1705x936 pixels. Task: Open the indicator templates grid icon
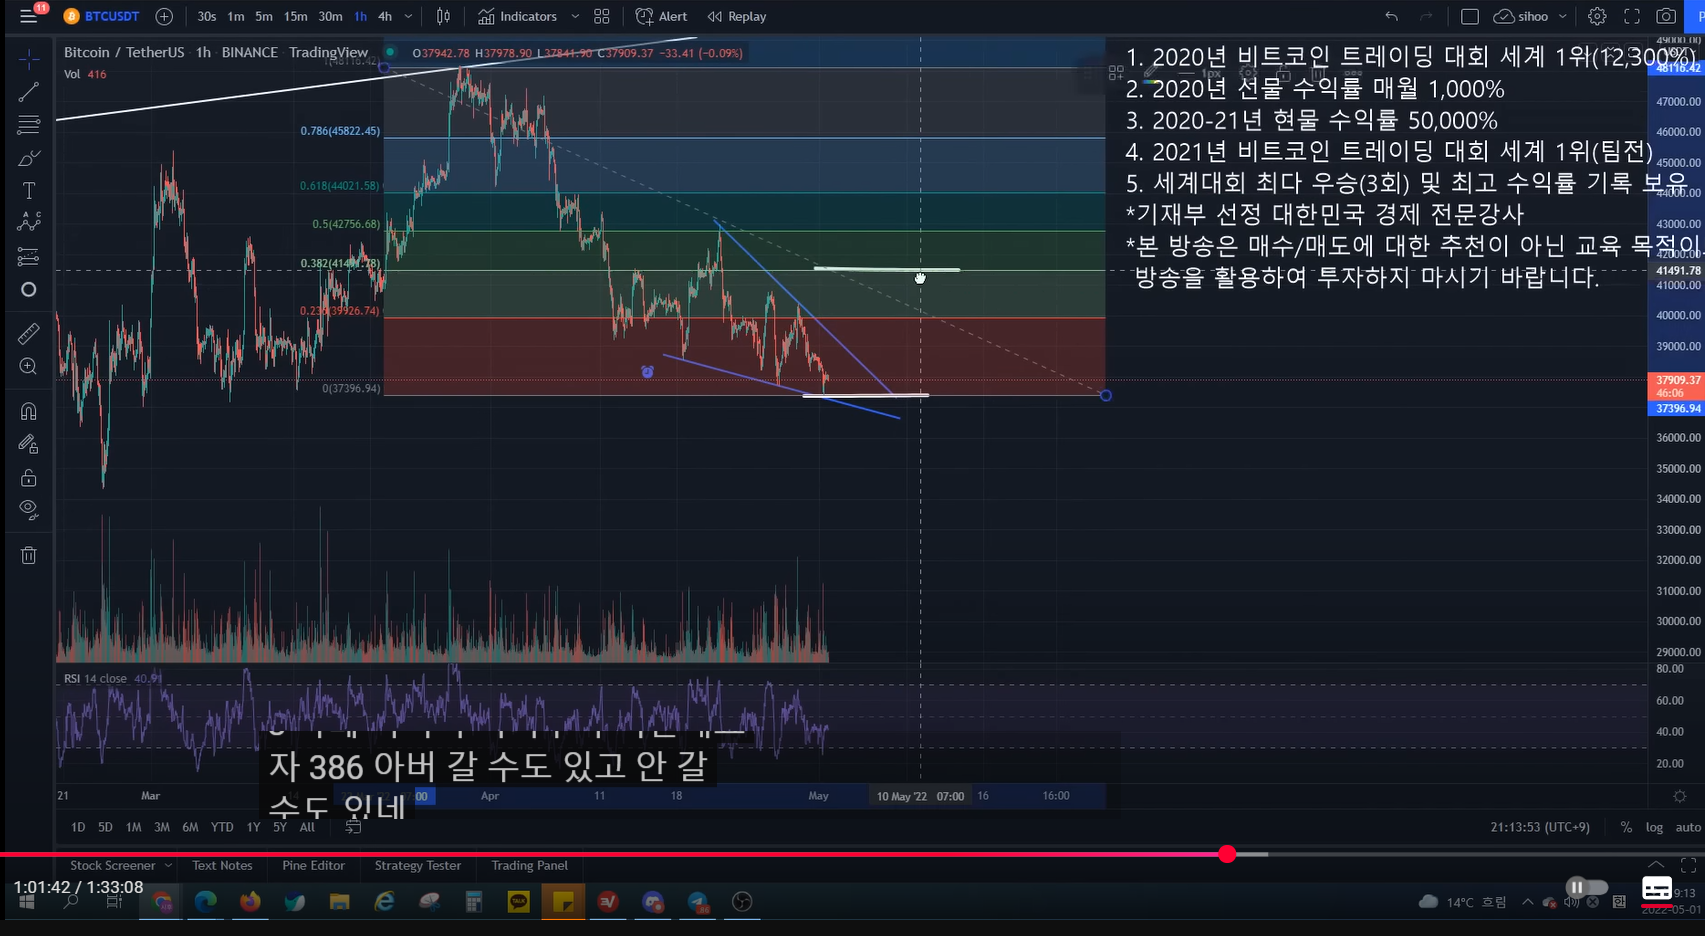pos(601,16)
